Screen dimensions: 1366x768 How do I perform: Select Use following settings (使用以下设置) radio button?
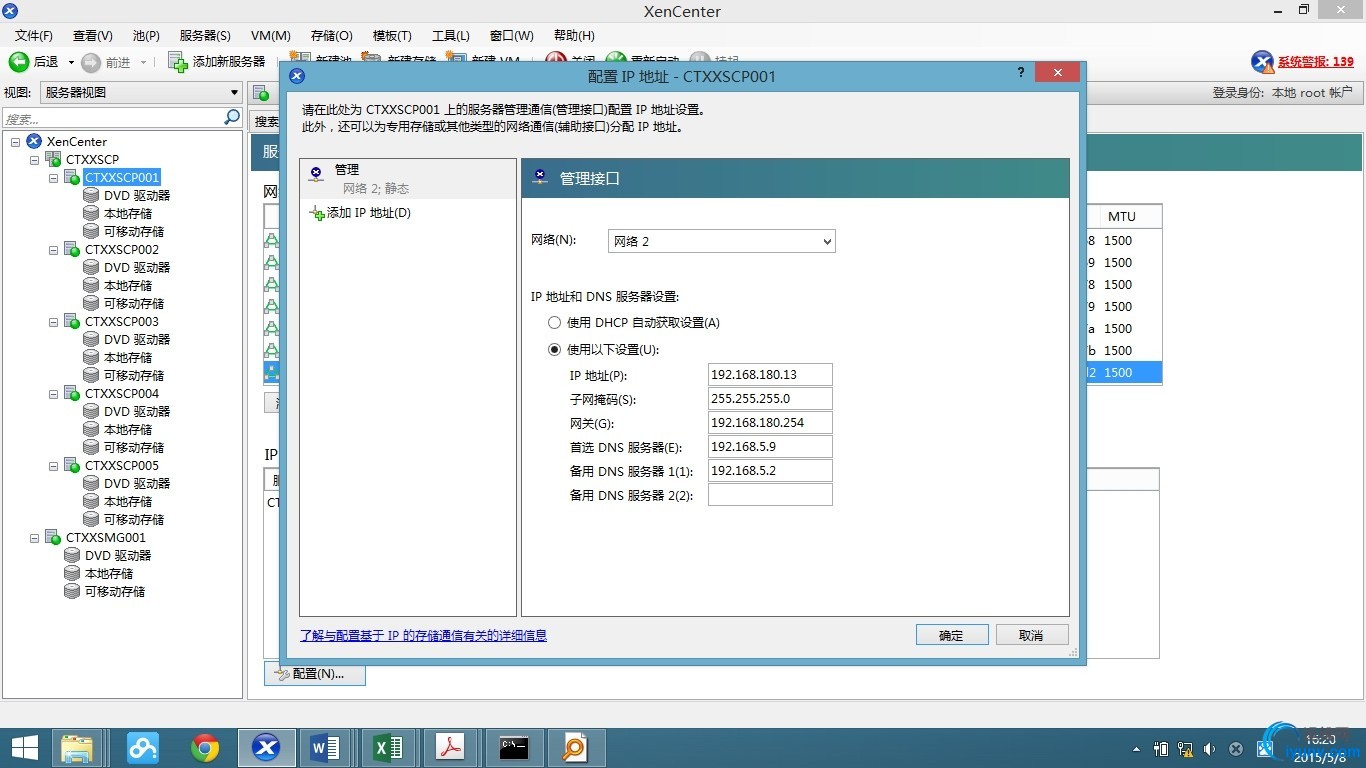coord(555,350)
